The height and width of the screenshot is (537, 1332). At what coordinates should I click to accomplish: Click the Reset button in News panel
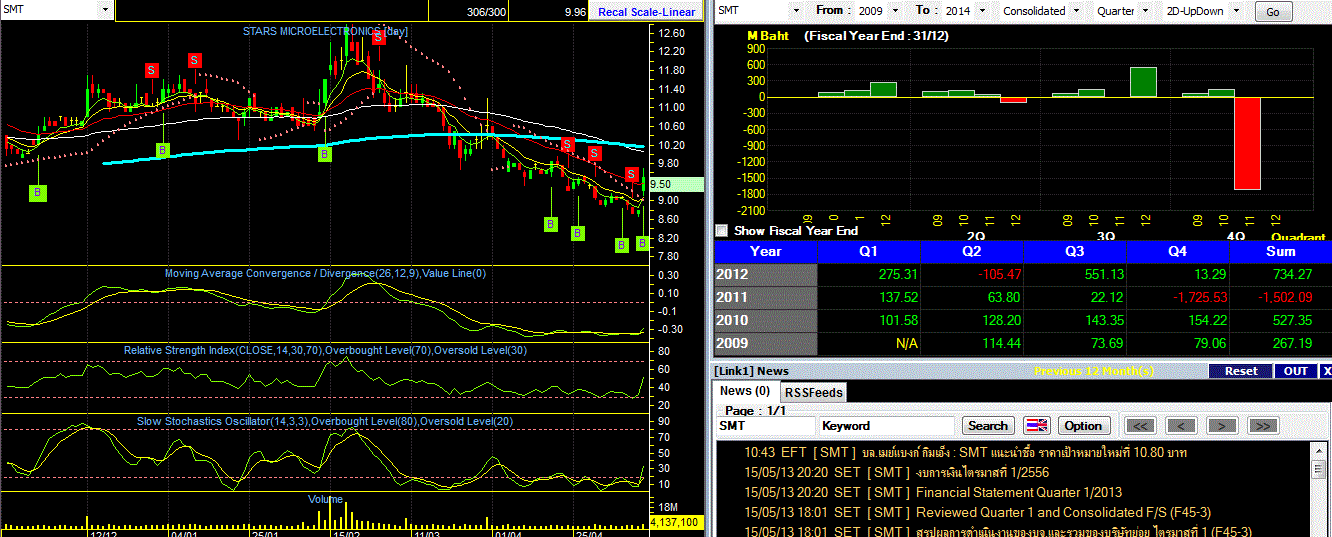[1241, 371]
